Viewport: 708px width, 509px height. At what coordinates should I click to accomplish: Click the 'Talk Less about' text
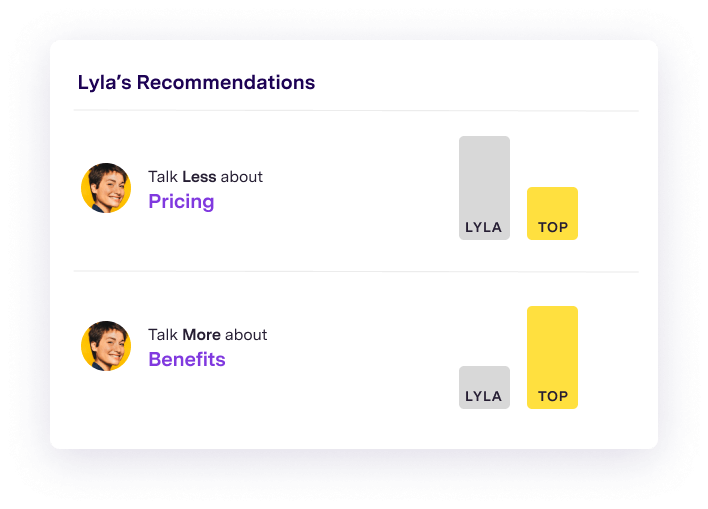[x=205, y=177]
